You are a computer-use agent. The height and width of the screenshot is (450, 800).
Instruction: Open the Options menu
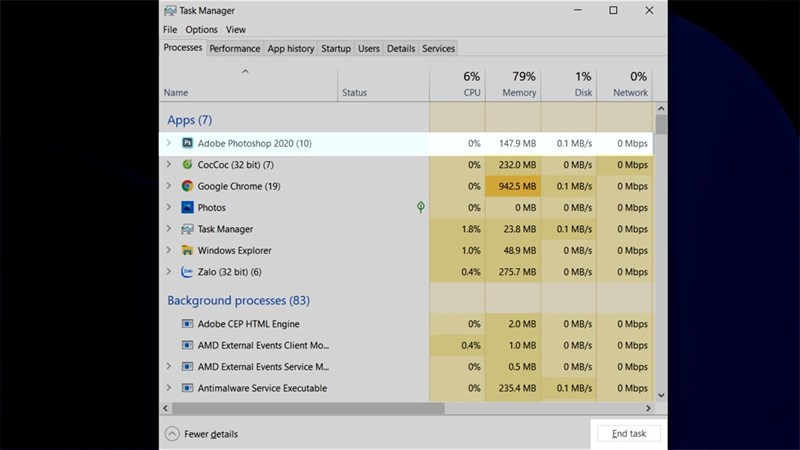click(x=201, y=30)
